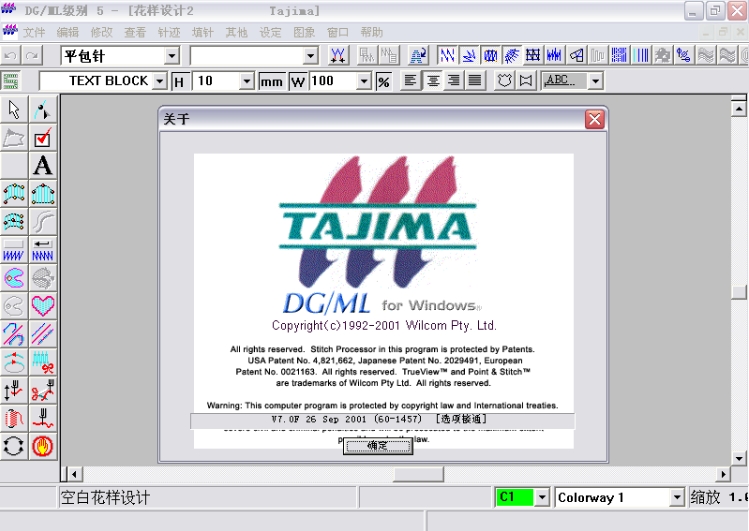Open the TEXT BLOCK dropdown
The image size is (749, 531).
160,81
